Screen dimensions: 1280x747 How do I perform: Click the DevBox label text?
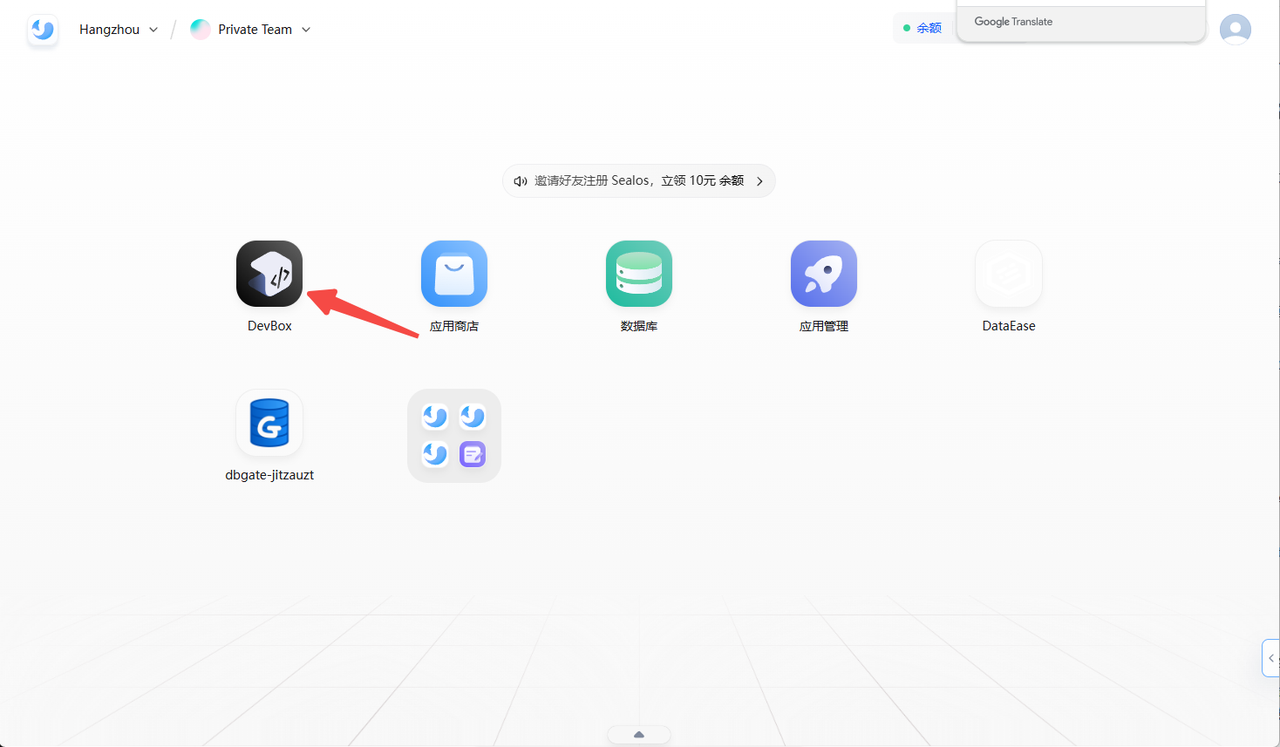[270, 326]
